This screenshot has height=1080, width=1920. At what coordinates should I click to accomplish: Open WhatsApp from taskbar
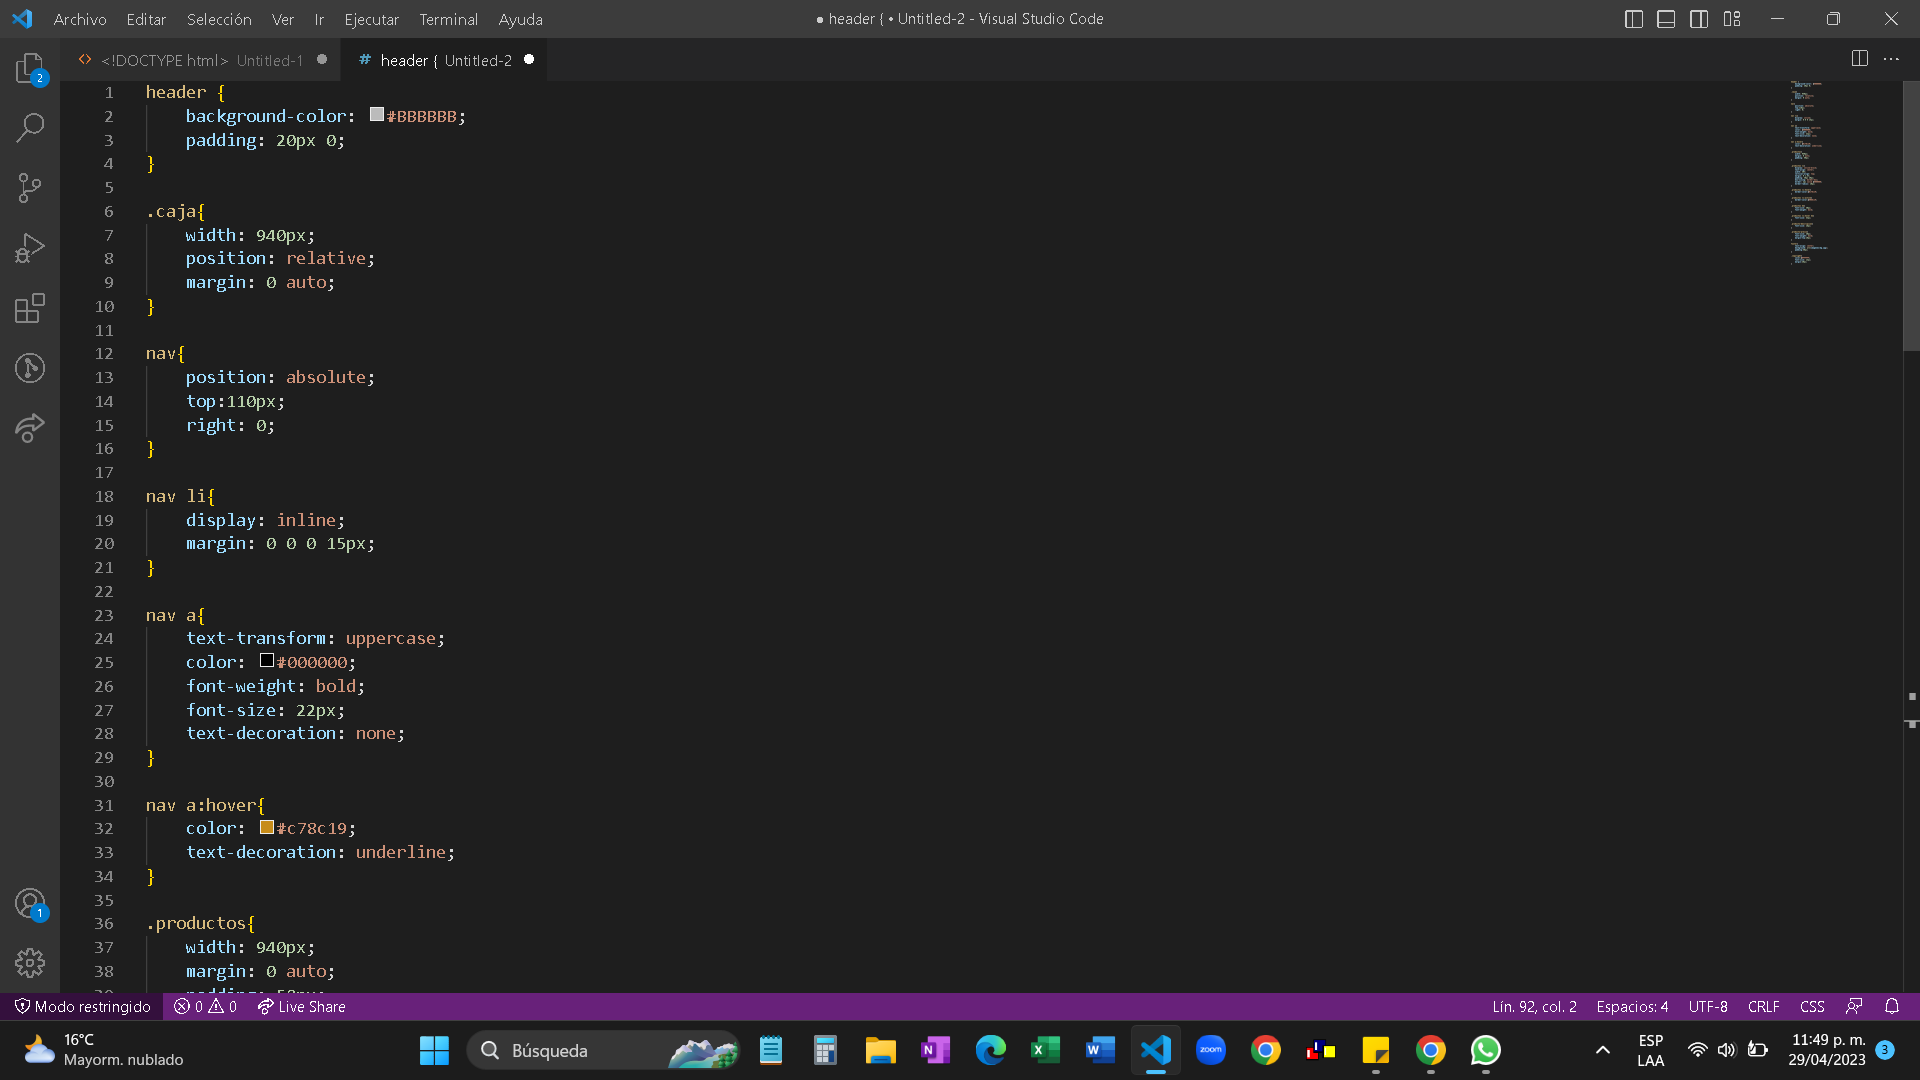(1485, 1050)
